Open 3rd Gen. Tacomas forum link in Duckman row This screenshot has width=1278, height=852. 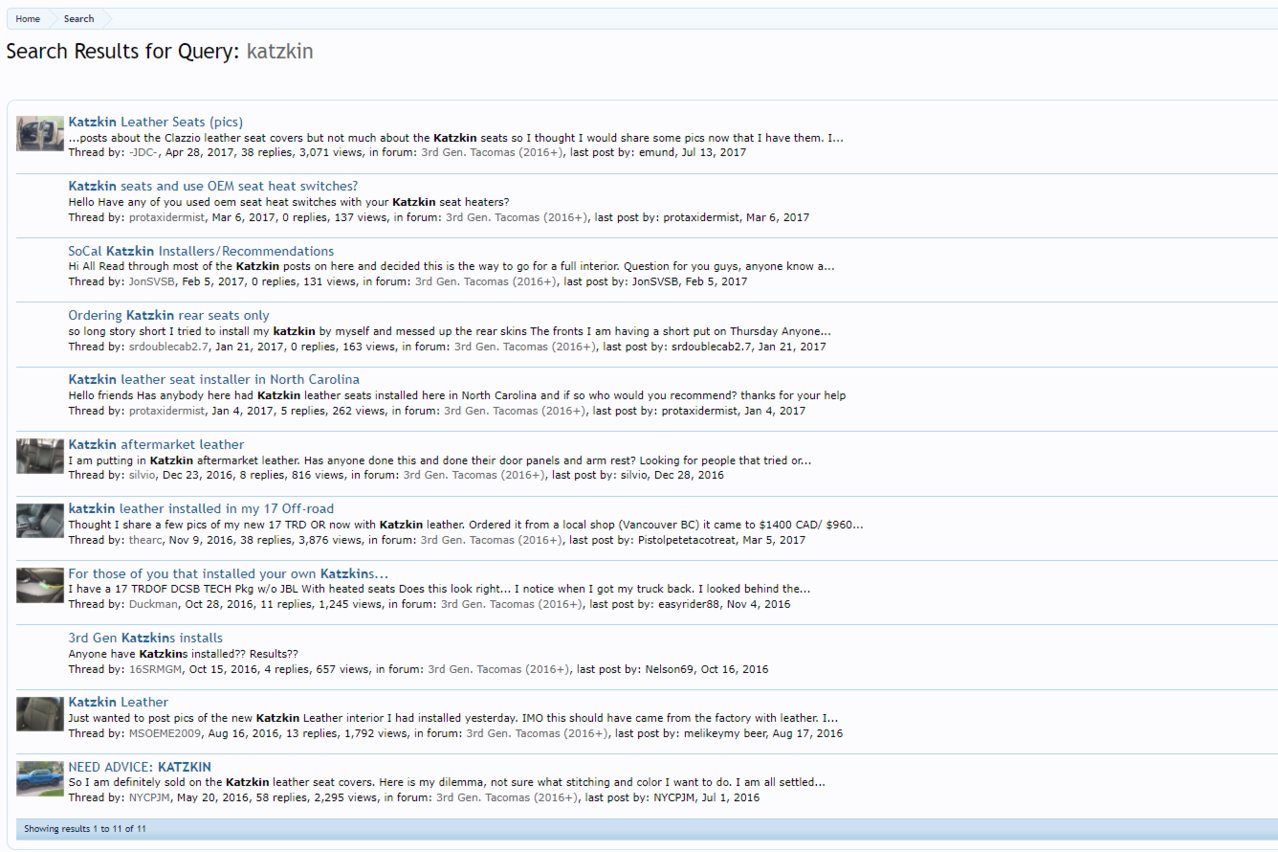512,604
